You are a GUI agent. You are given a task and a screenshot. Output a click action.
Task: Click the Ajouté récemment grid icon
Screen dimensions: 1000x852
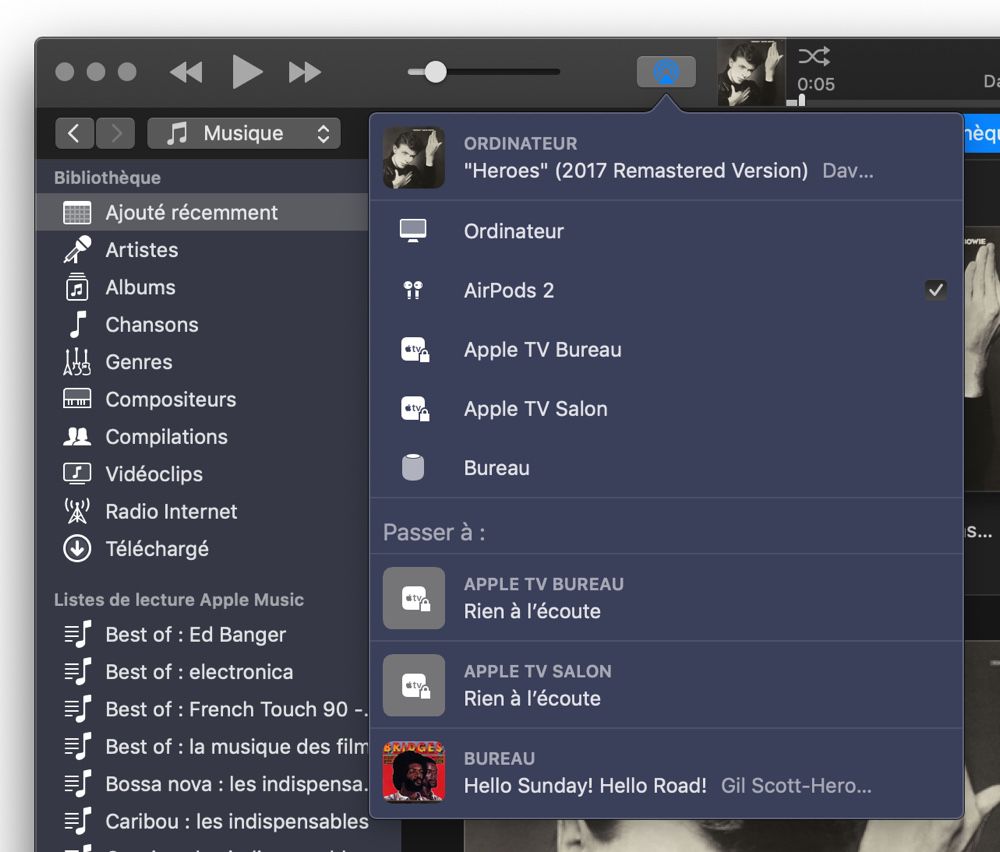click(77, 213)
